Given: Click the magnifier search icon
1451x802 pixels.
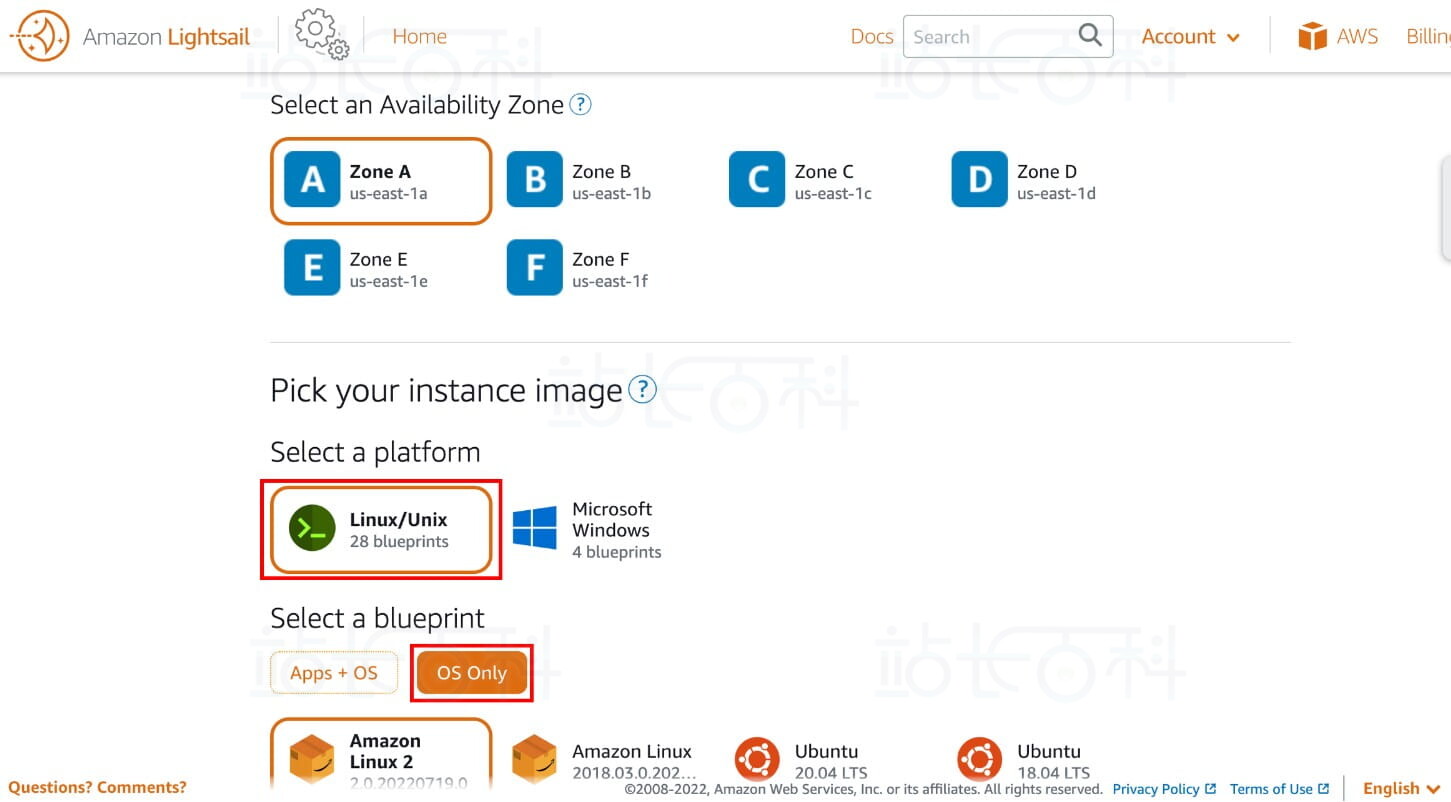Looking at the screenshot, I should (x=1090, y=36).
